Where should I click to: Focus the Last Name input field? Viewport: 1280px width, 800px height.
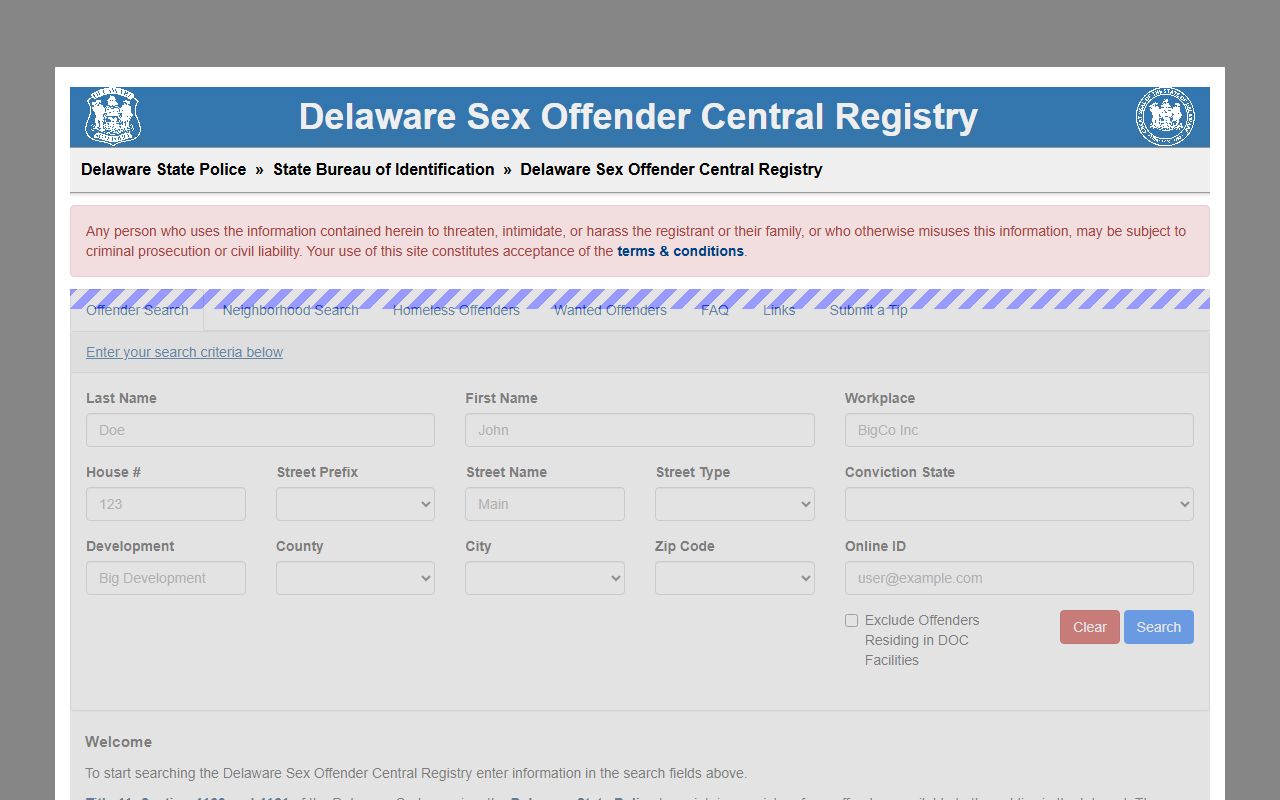pos(260,430)
